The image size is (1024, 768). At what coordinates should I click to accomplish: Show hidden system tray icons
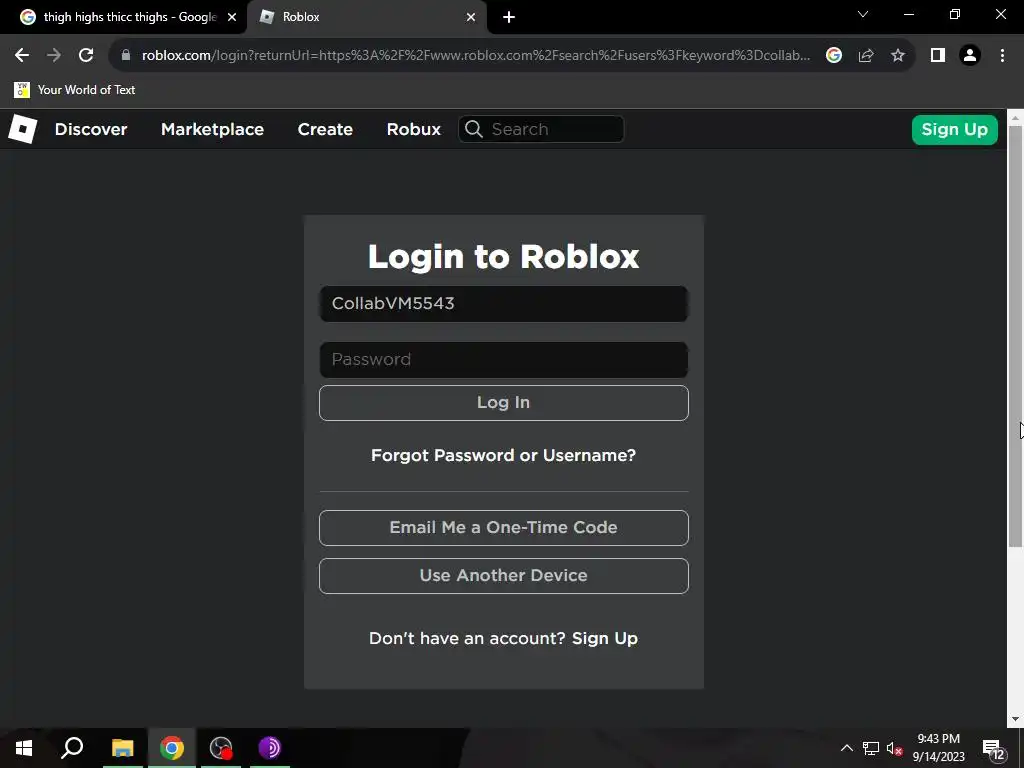[x=846, y=748]
